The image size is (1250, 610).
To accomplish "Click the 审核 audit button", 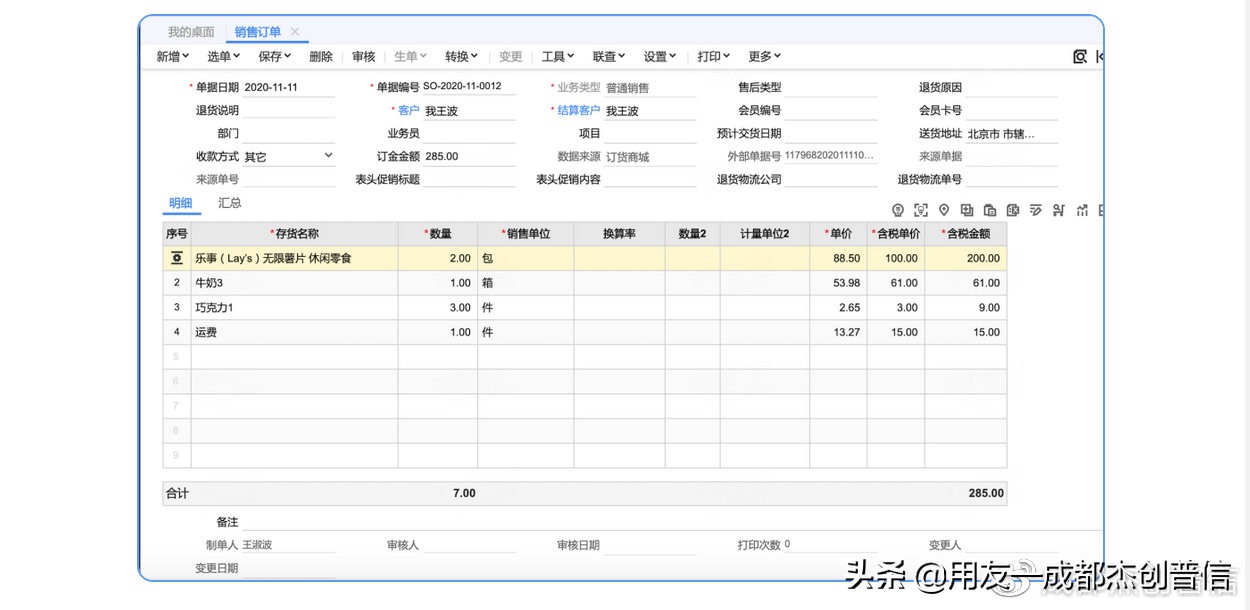I will [363, 57].
